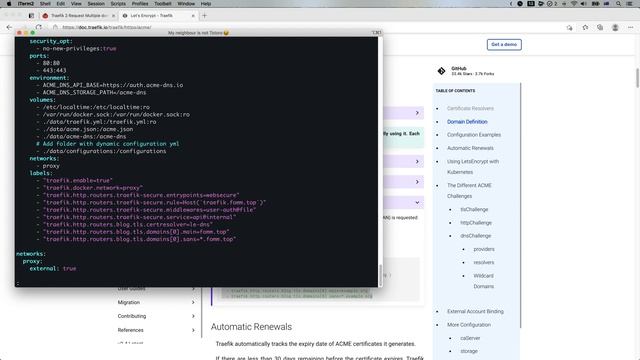
Task: Open the Apple menu
Action: click(9, 4)
